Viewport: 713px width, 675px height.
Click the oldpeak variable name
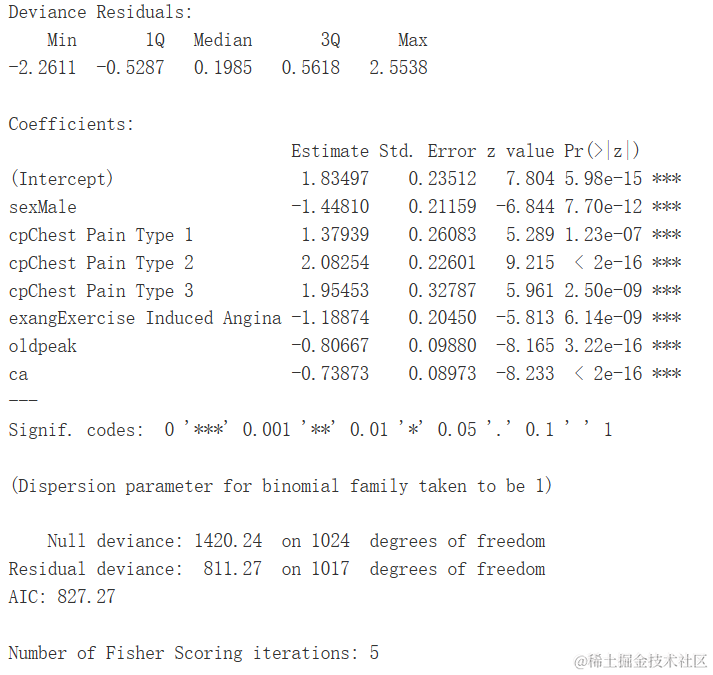[x=43, y=346]
